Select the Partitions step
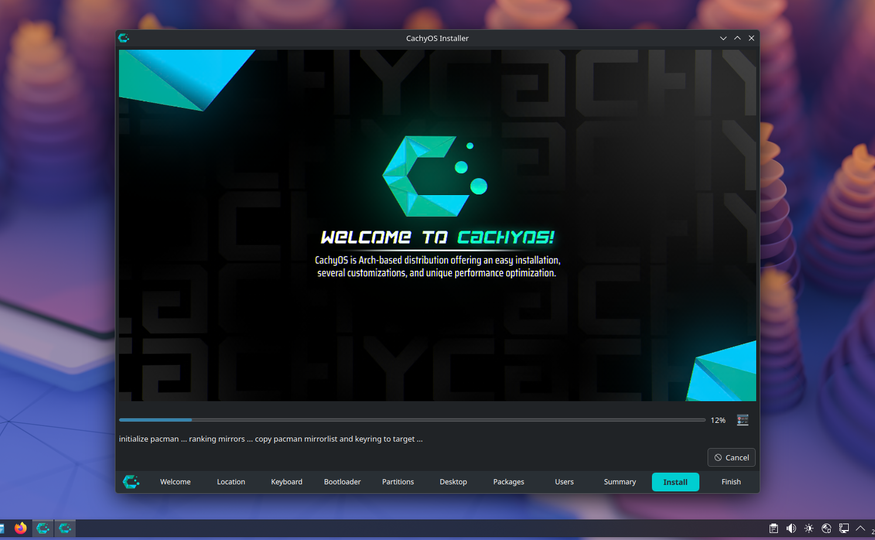The height and width of the screenshot is (540, 875). click(398, 481)
